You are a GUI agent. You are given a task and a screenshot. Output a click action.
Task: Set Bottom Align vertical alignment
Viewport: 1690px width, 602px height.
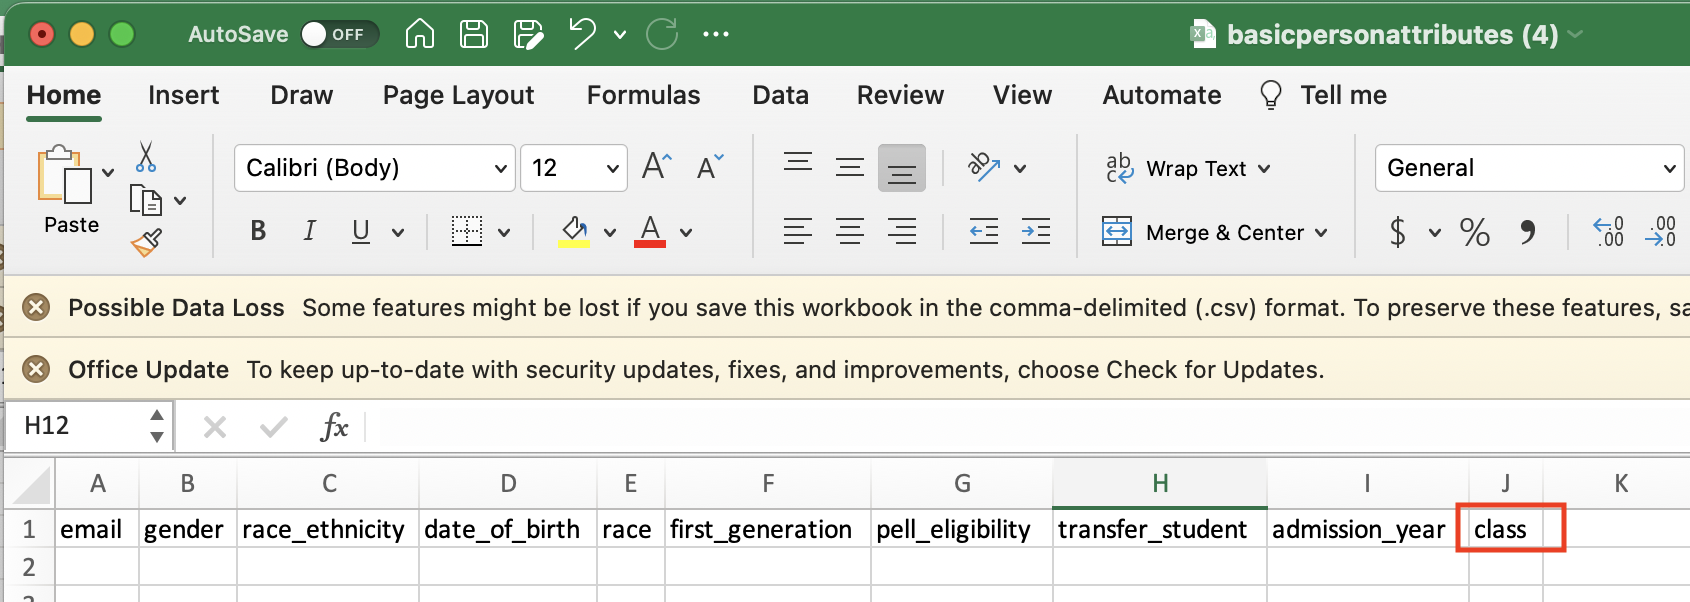pyautogui.click(x=902, y=168)
